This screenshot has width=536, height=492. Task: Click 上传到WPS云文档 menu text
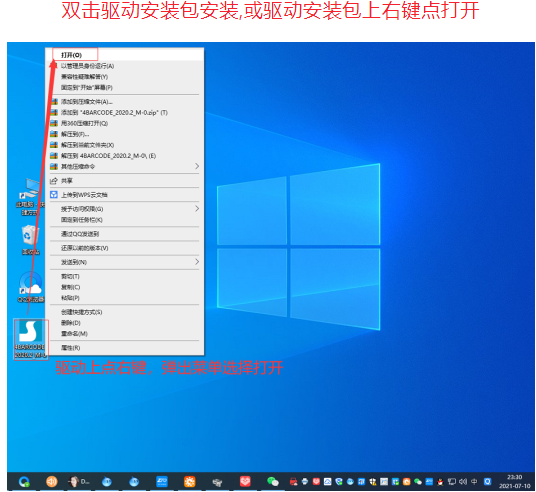click(x=84, y=195)
